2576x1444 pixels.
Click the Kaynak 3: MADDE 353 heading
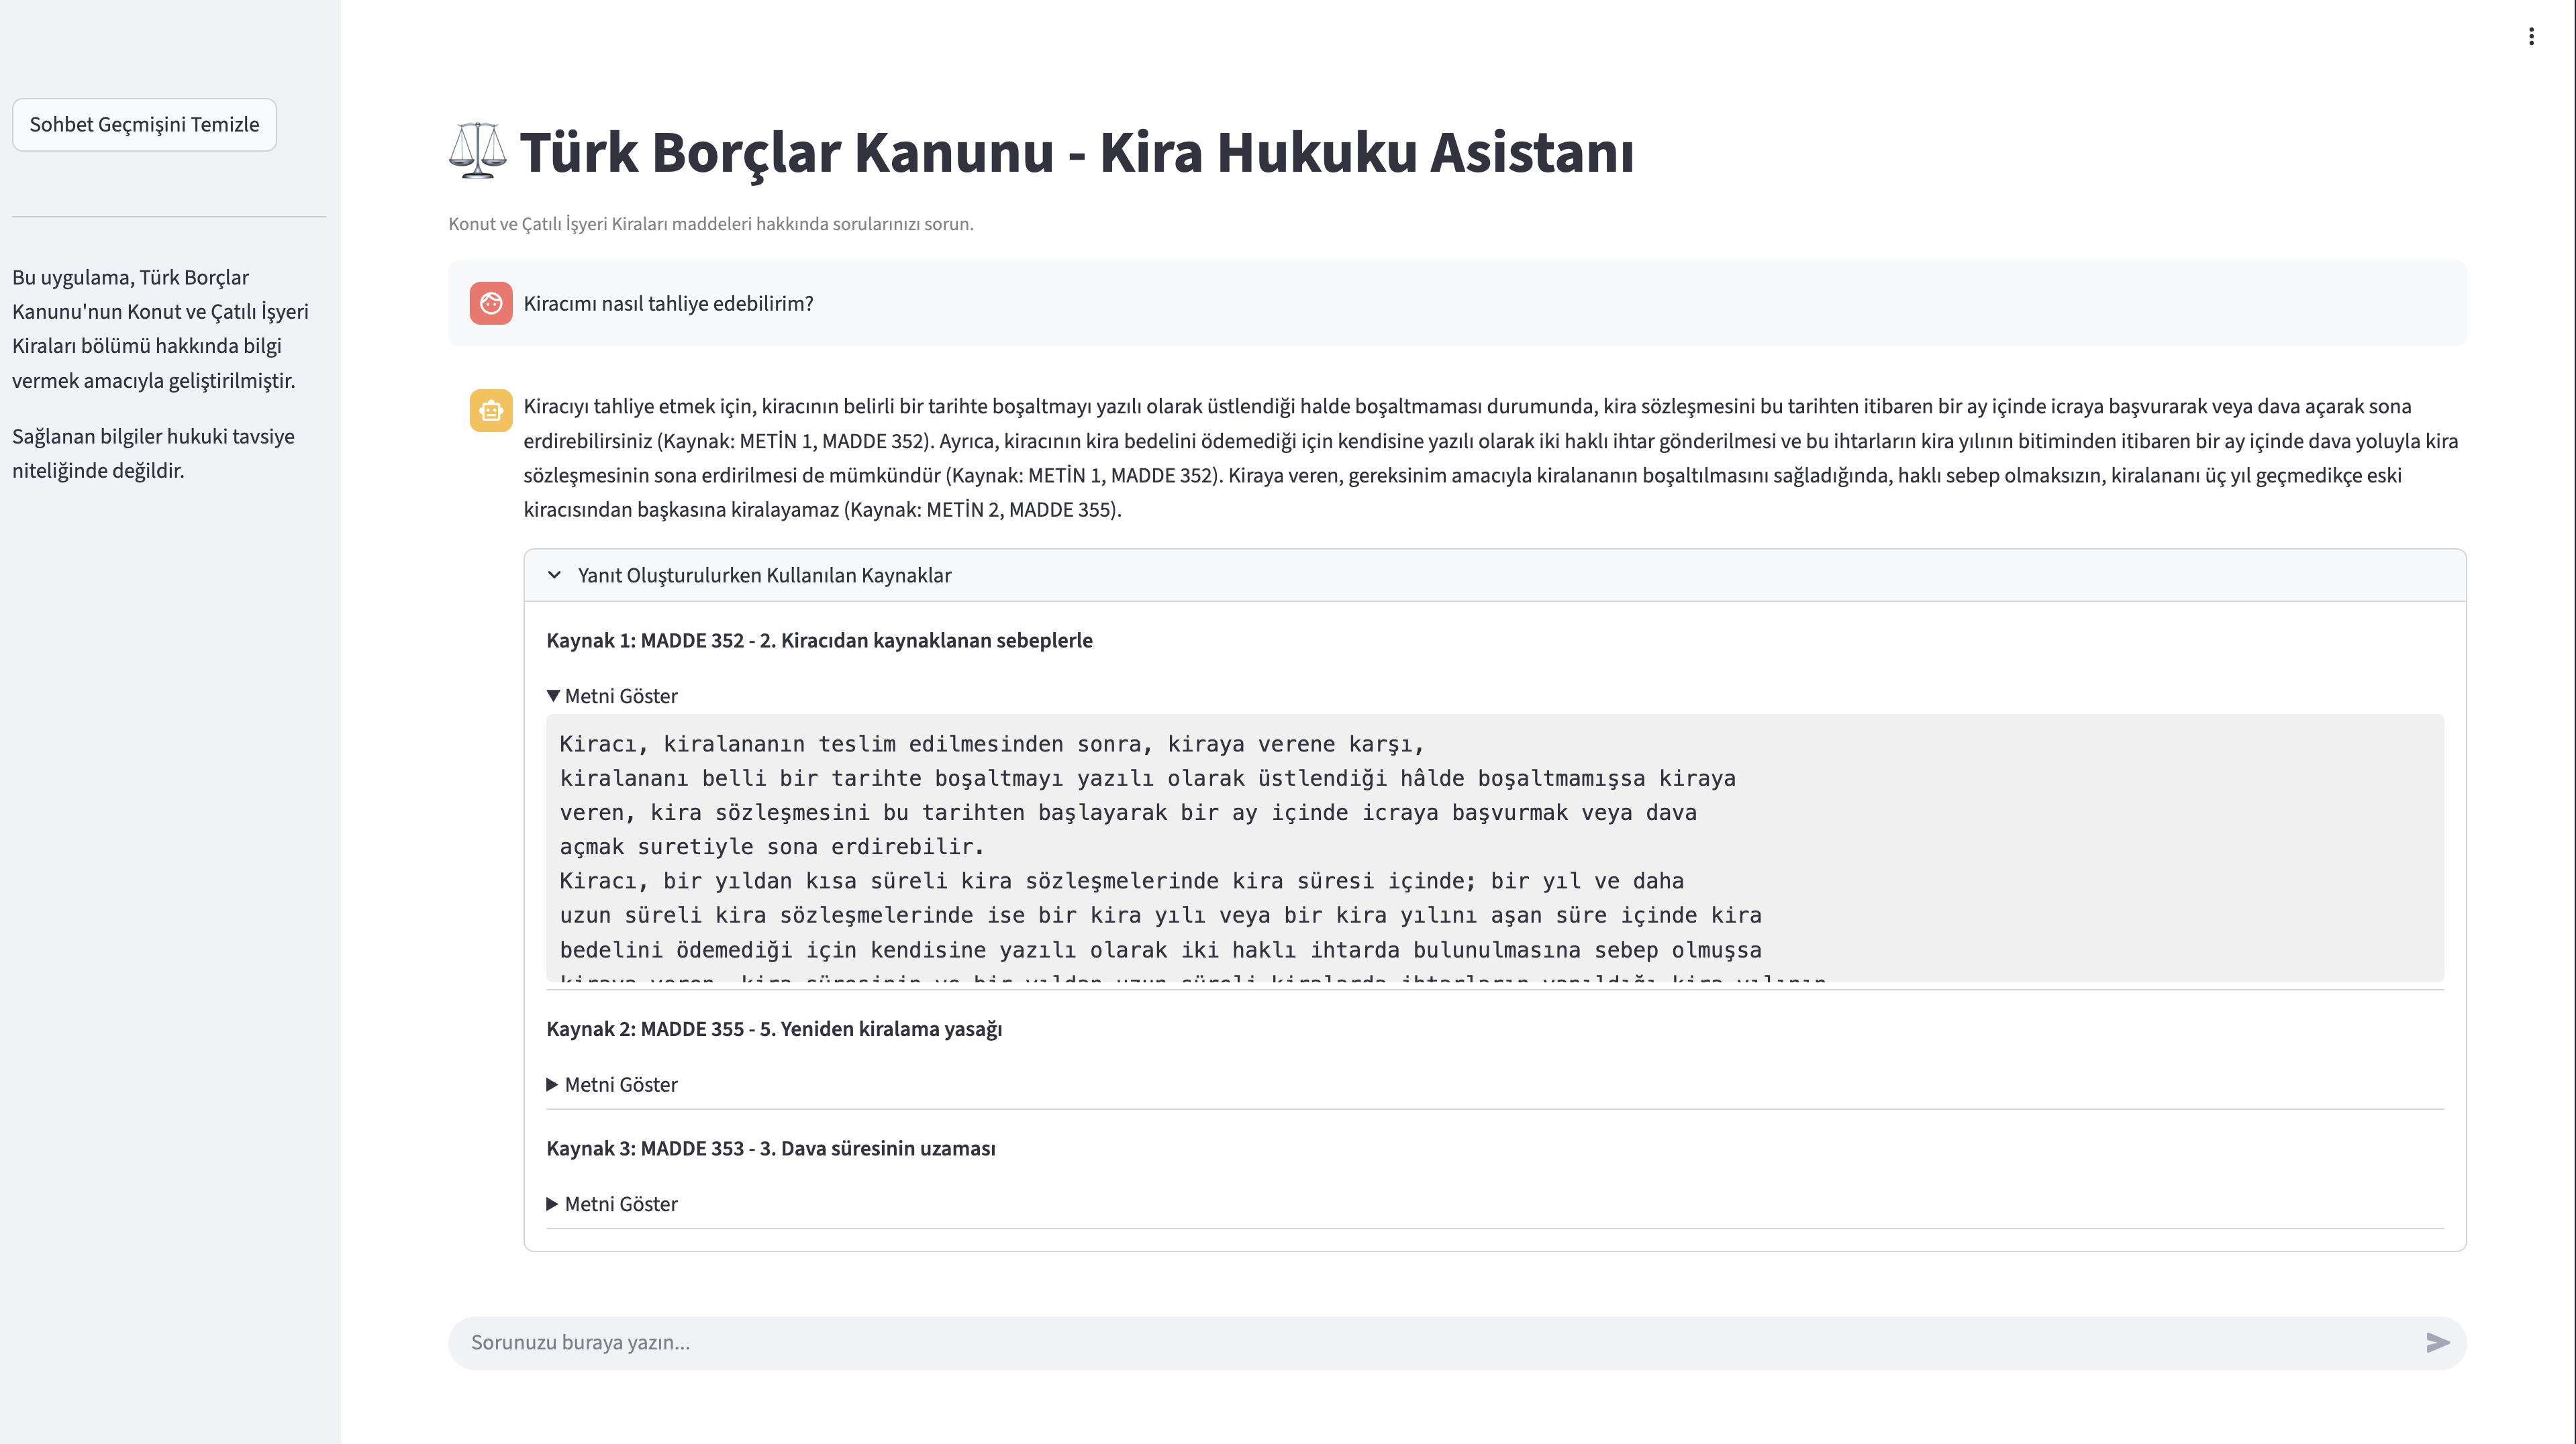[770, 1148]
